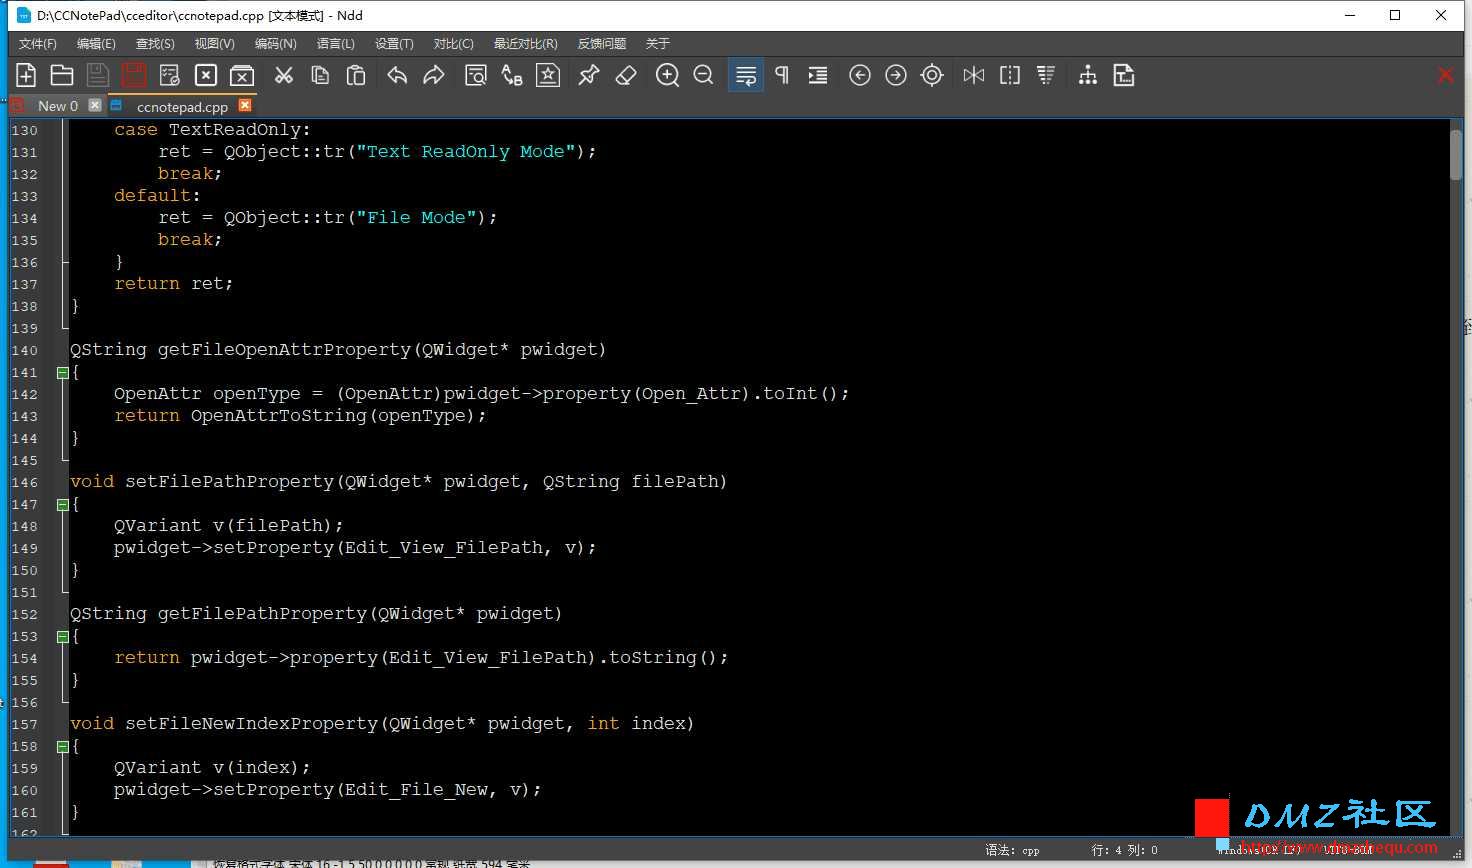Click the hierarchy tree icon
This screenshot has height=868, width=1472.
1088,75
